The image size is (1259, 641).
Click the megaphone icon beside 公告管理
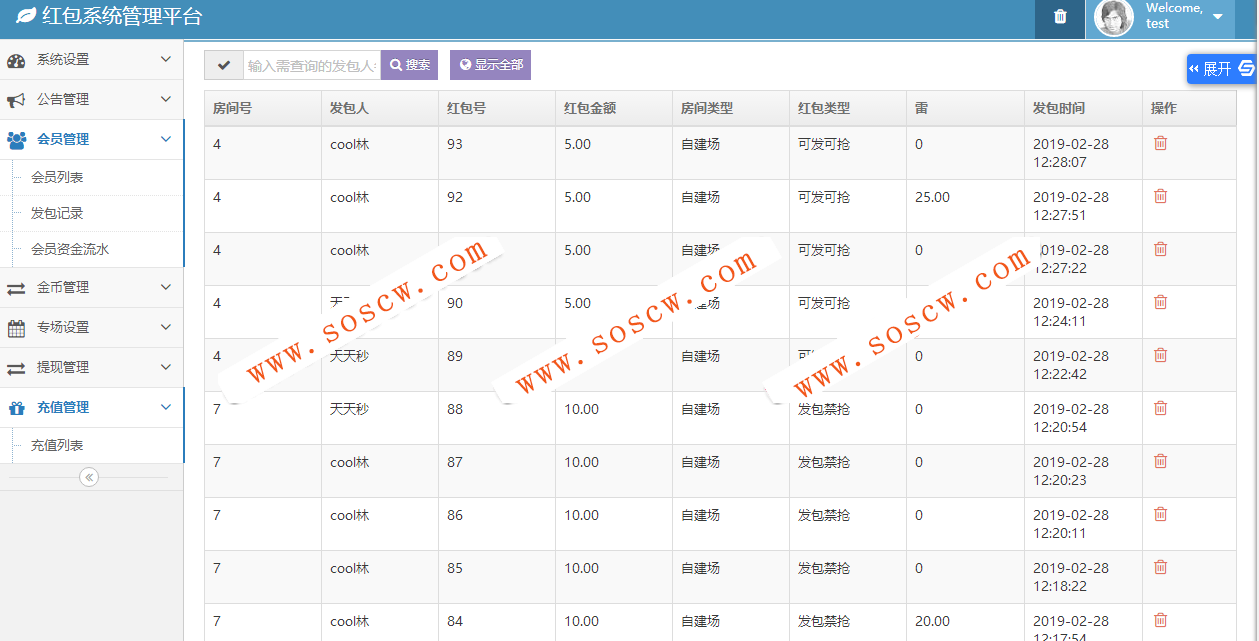pos(16,100)
